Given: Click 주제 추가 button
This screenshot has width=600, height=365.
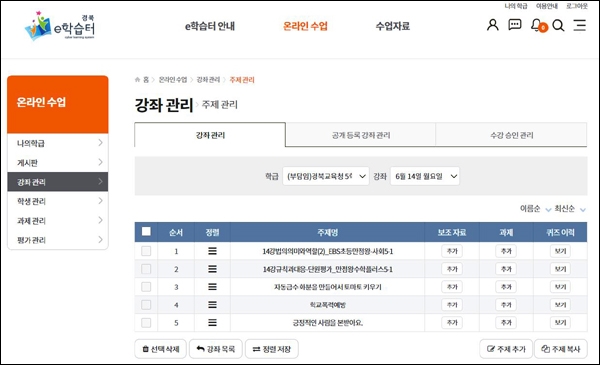Looking at the screenshot, I should click(506, 349).
